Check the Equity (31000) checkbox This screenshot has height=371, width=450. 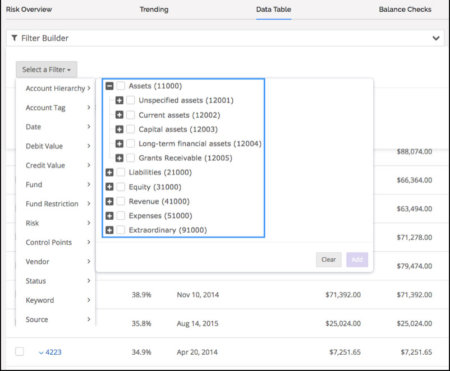pyautogui.click(x=121, y=187)
